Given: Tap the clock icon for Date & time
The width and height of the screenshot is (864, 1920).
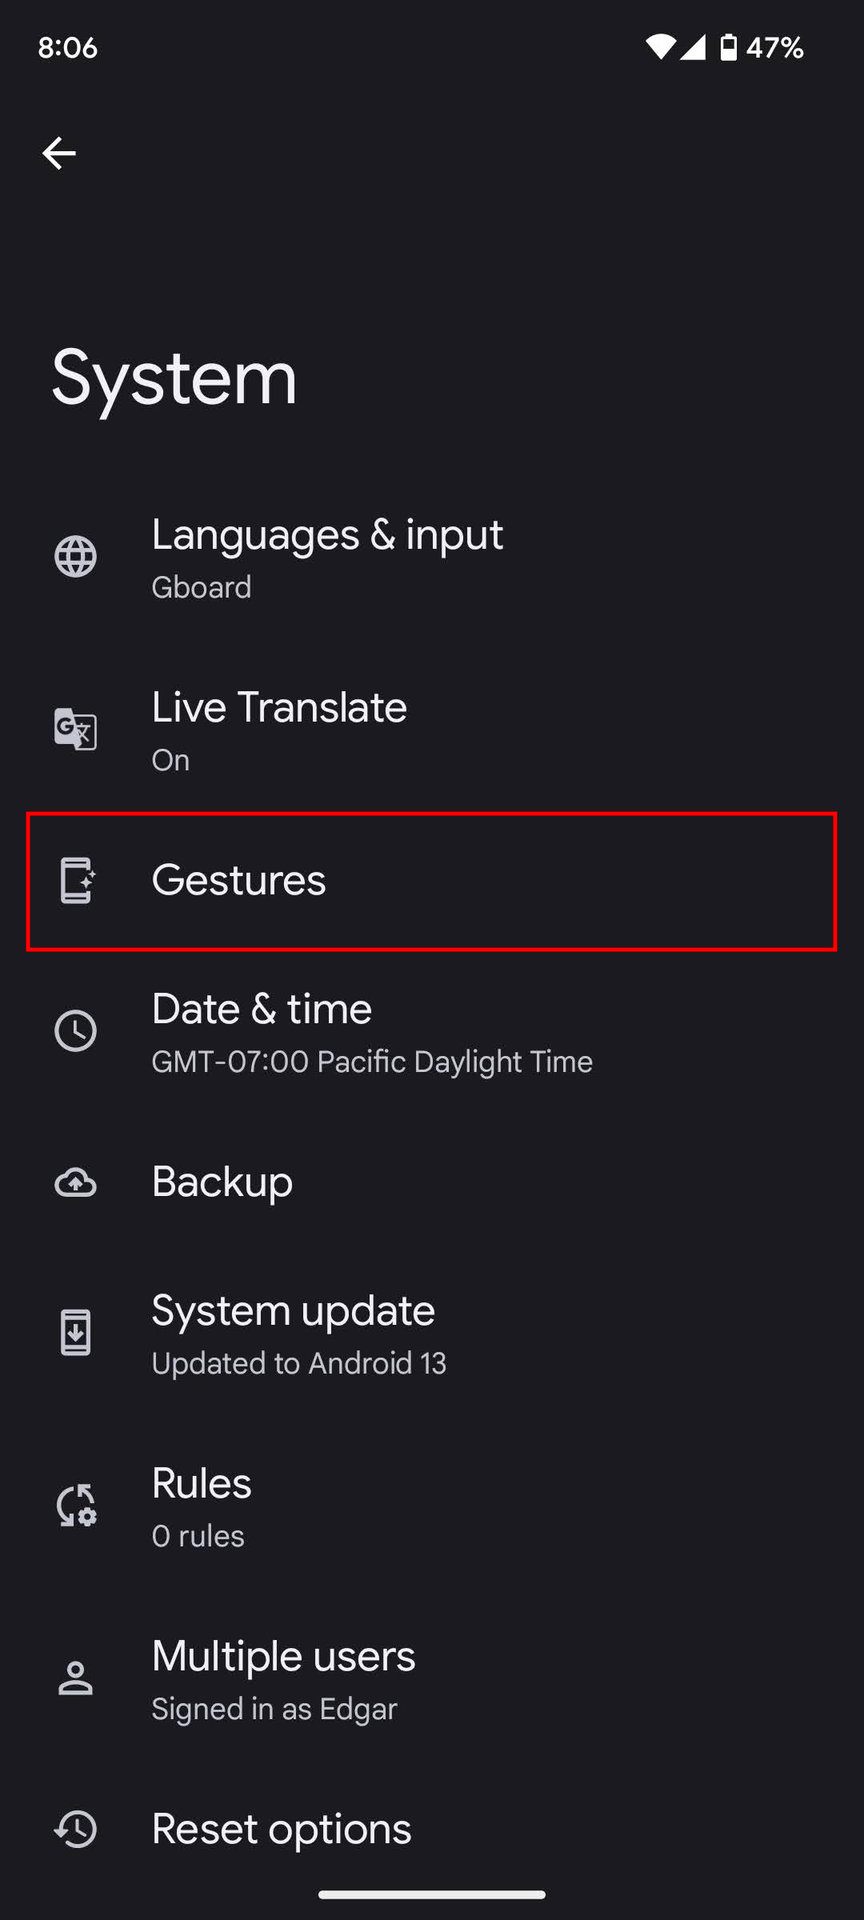Looking at the screenshot, I should pyautogui.click(x=76, y=1031).
